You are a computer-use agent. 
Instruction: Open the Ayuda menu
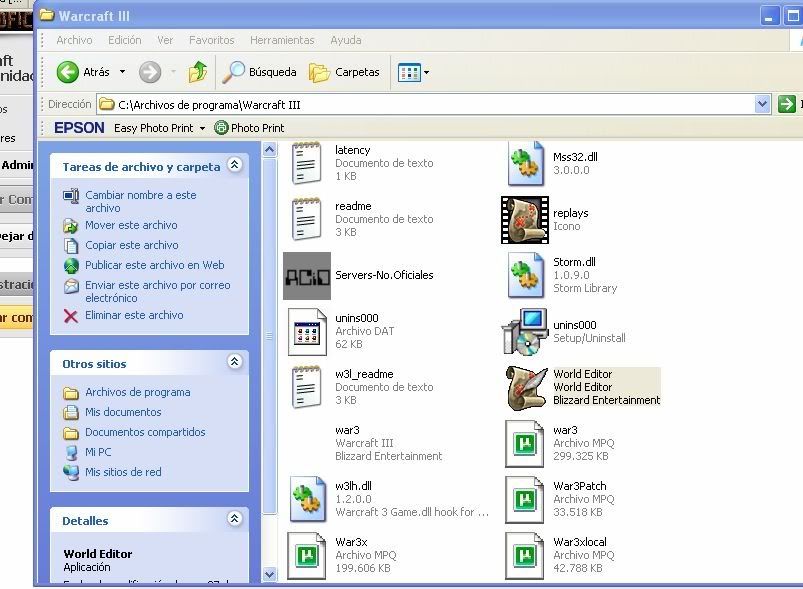tap(346, 40)
